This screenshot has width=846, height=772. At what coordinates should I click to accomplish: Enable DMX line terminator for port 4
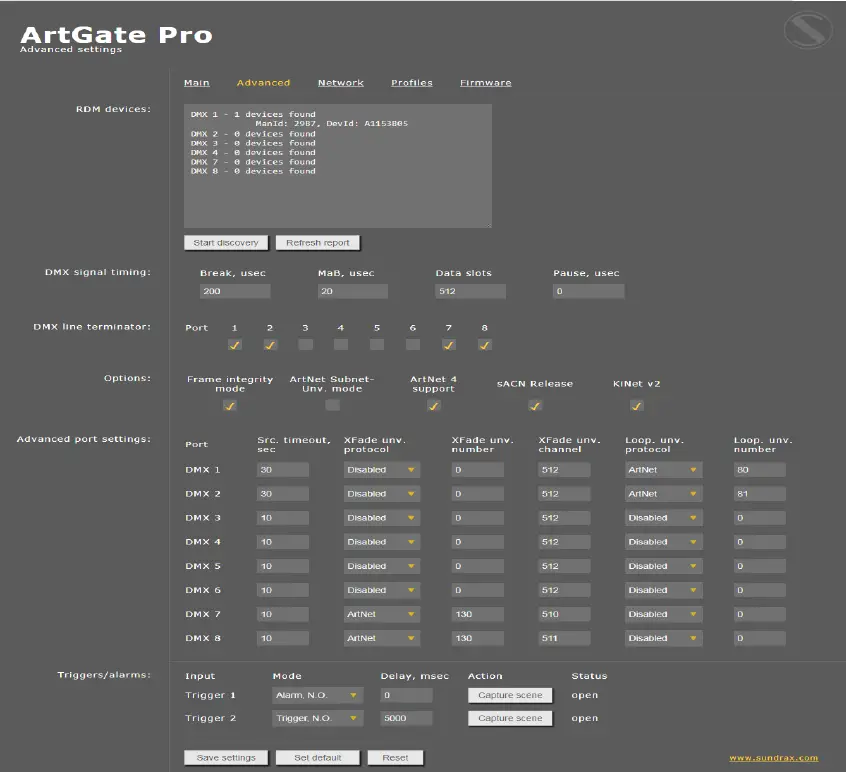pos(341,344)
